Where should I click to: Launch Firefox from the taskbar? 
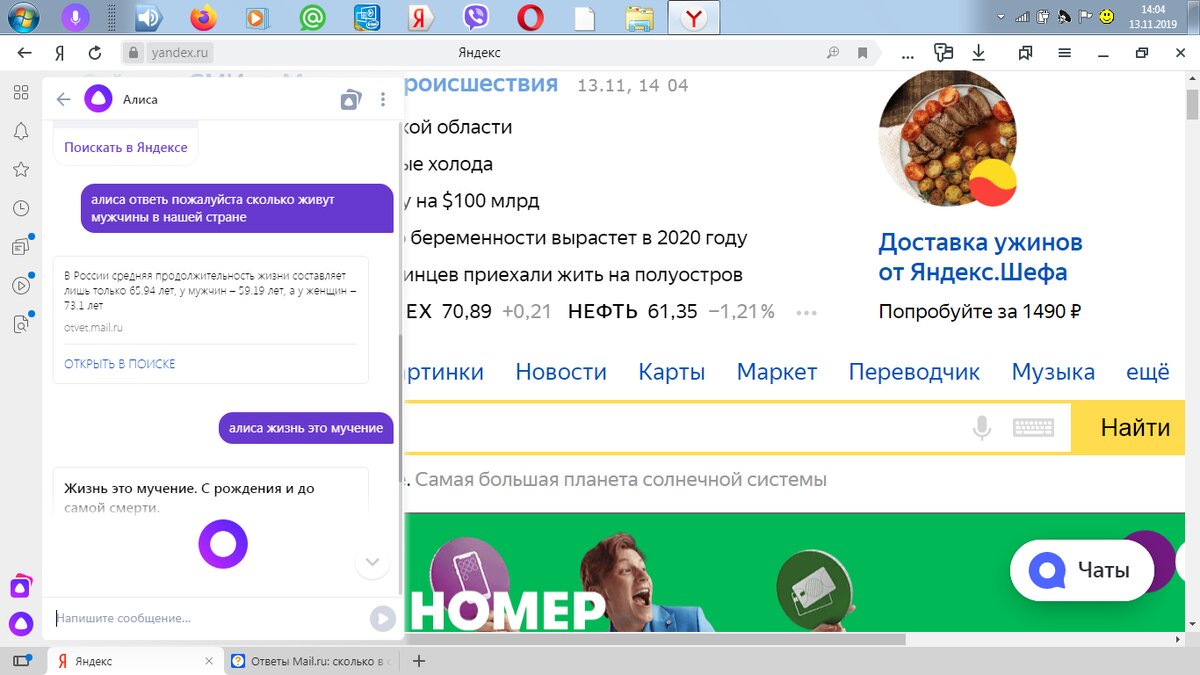[203, 17]
